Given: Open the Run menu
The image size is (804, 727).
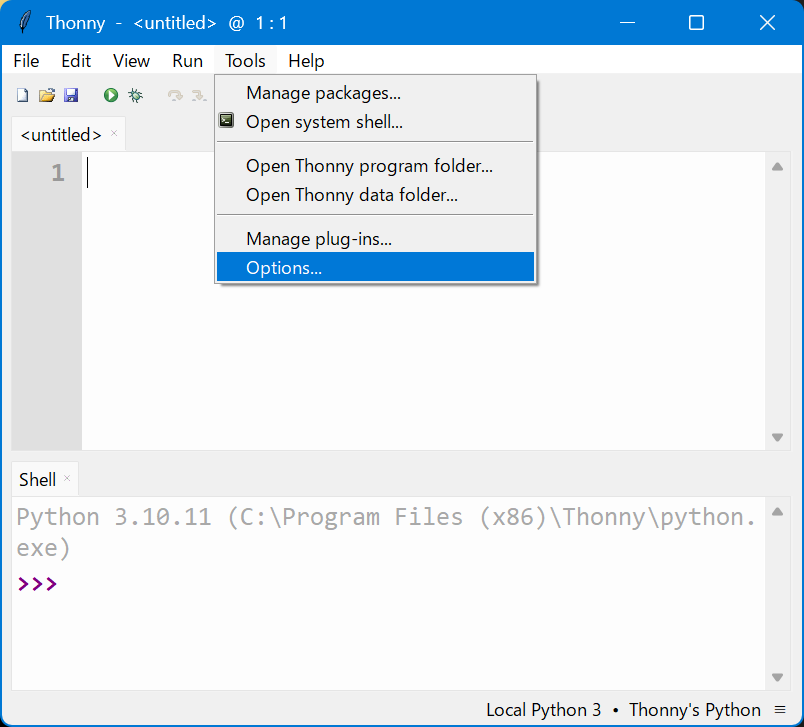Looking at the screenshot, I should pos(187,61).
